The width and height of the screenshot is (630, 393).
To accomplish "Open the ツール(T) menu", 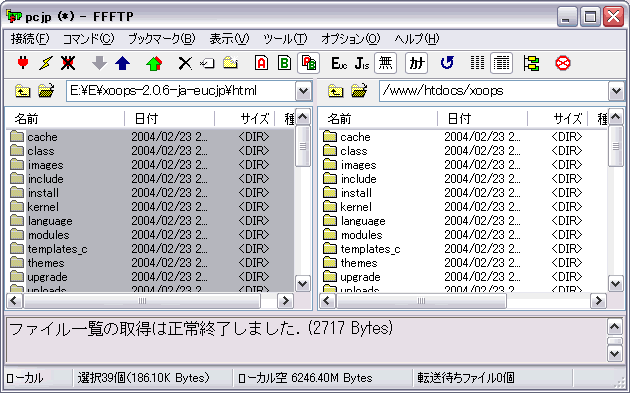I will (x=285, y=39).
